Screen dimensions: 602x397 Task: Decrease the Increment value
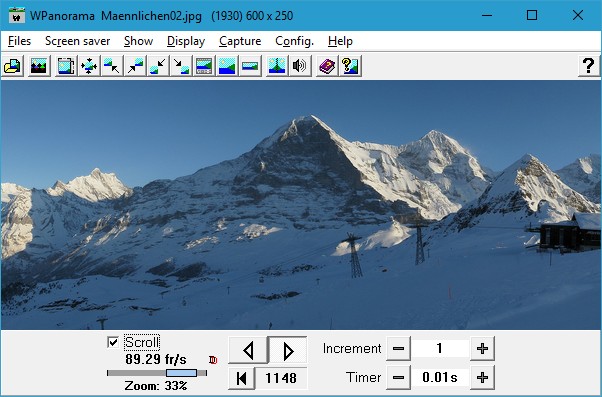[398, 349]
